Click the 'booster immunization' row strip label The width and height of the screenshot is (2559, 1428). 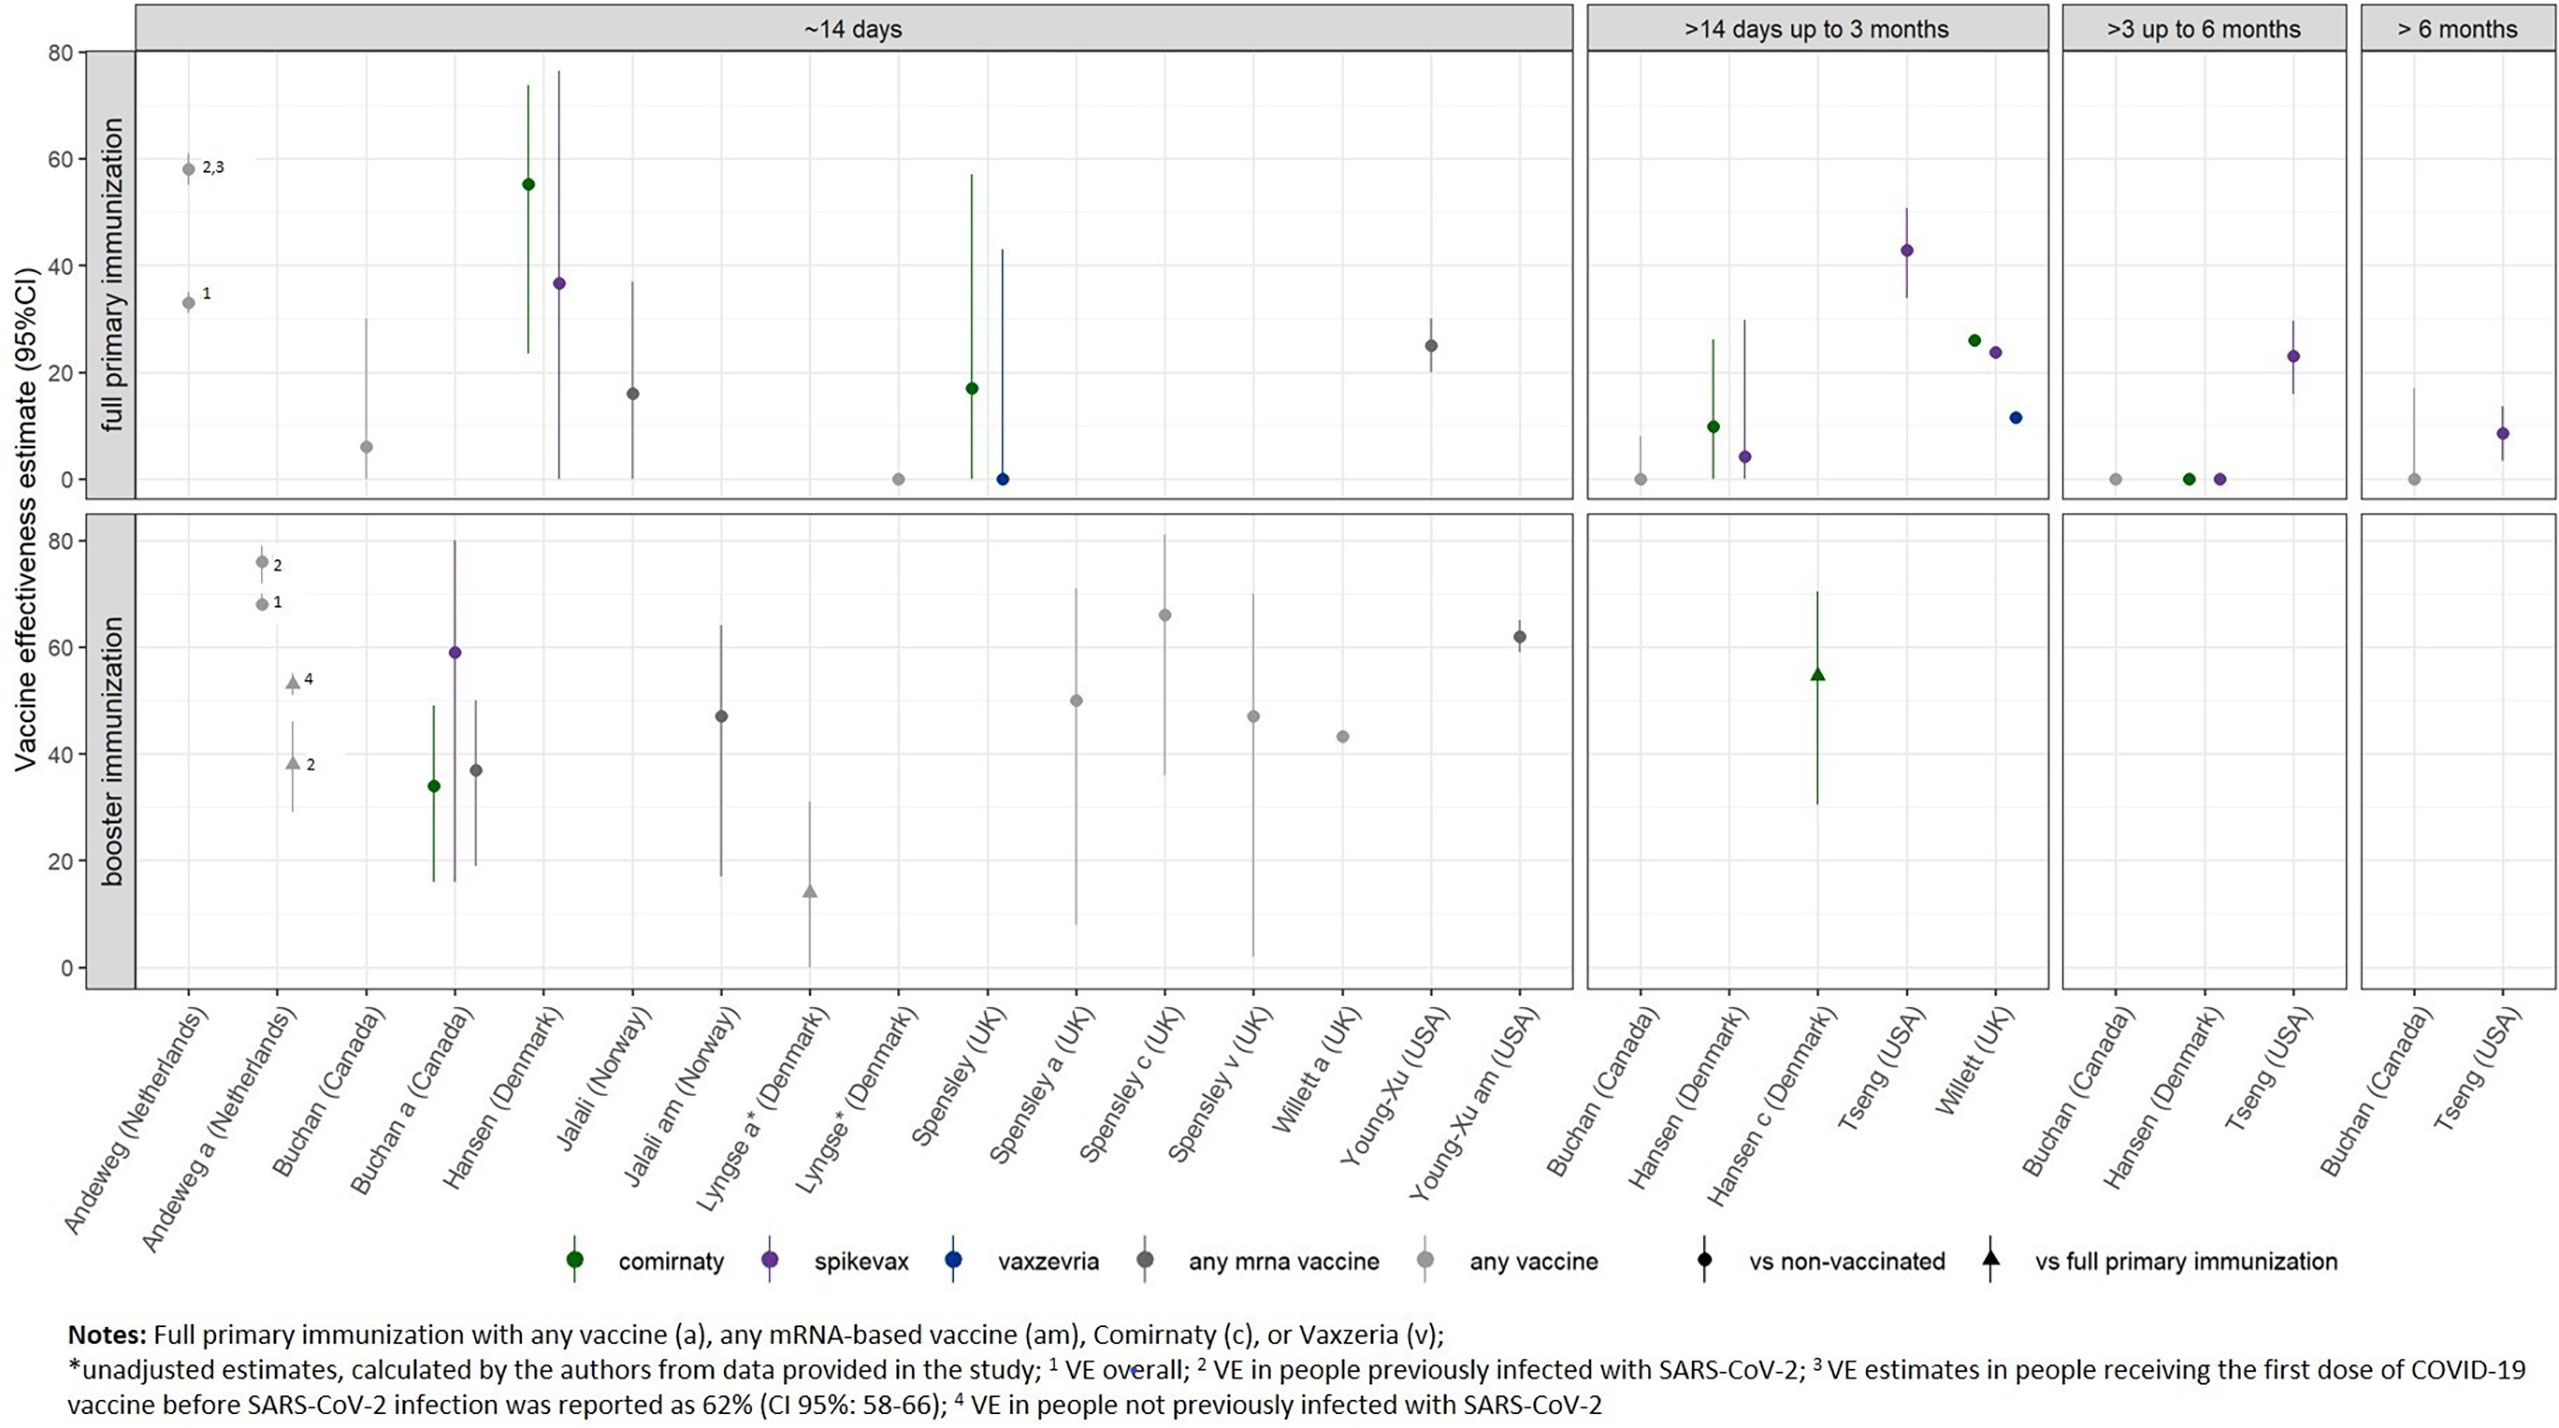(111, 751)
